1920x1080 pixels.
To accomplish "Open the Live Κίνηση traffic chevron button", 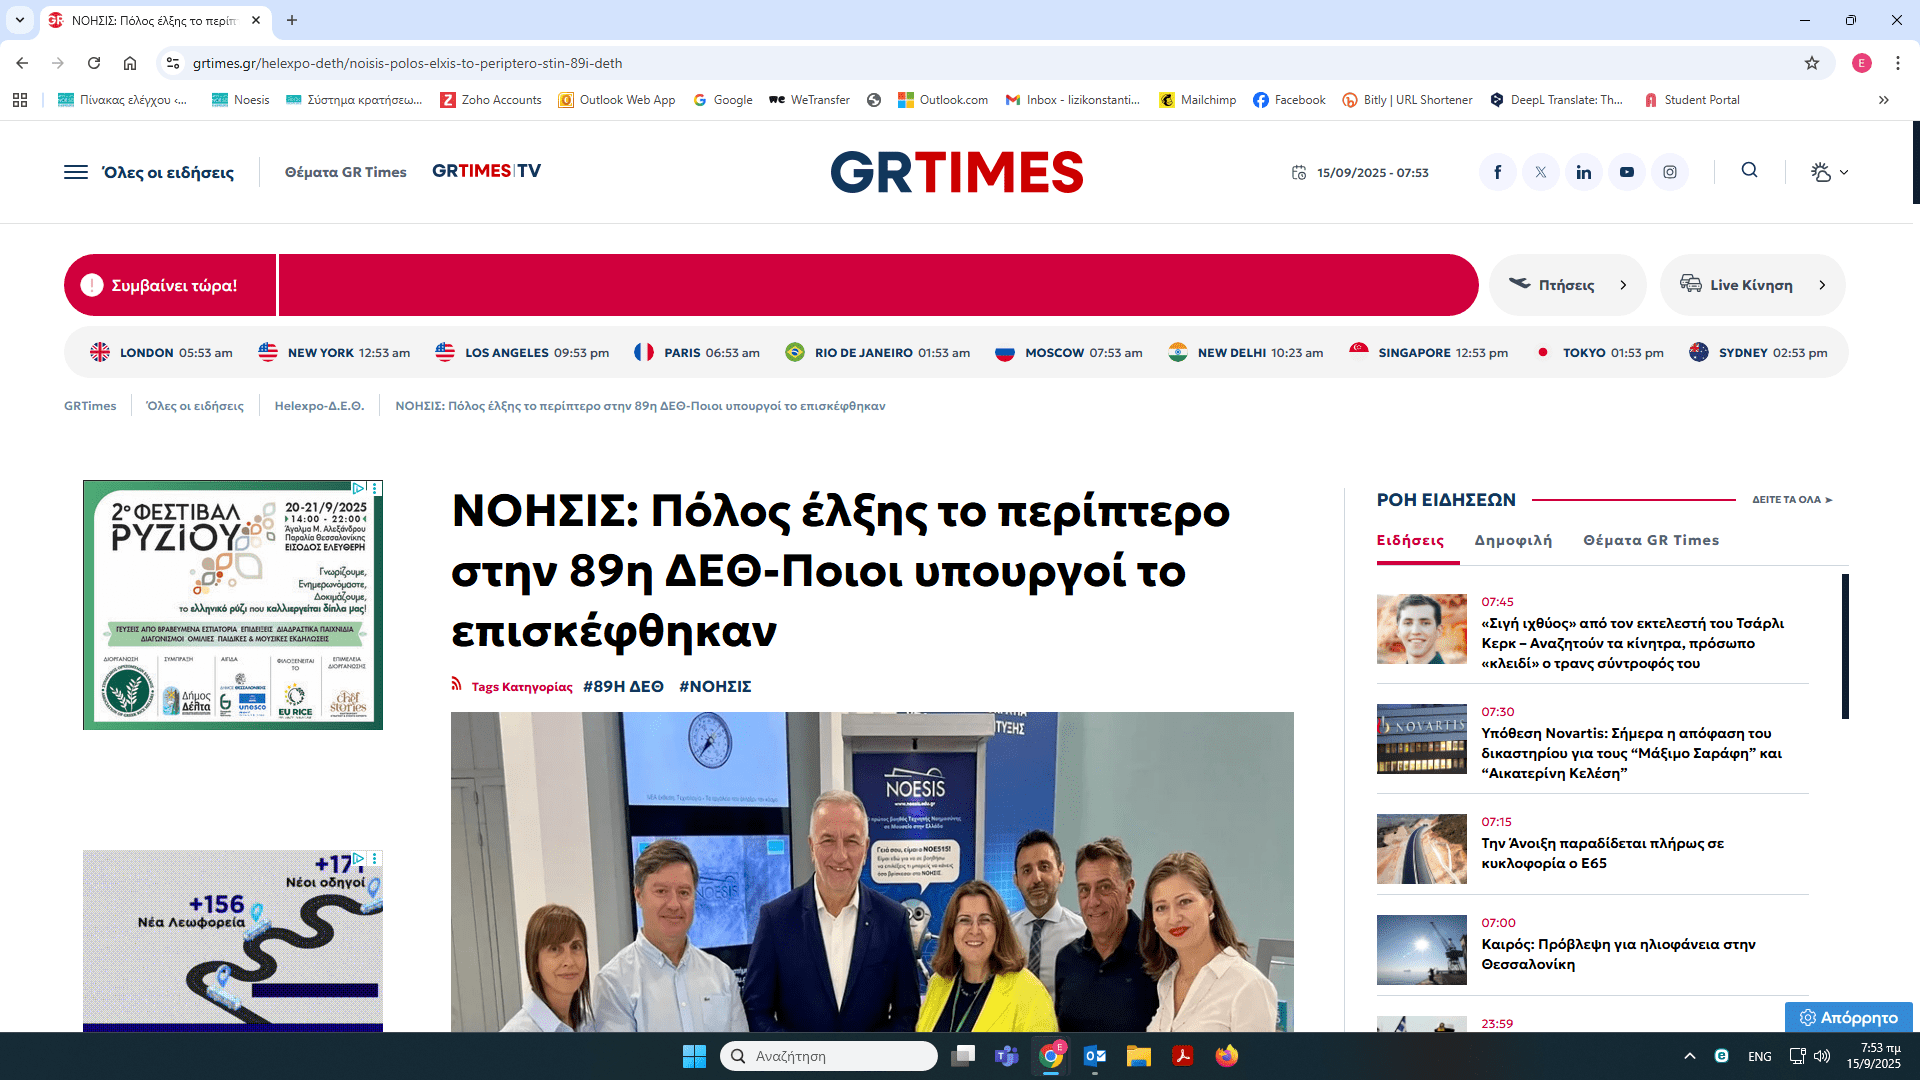I will click(x=1822, y=285).
